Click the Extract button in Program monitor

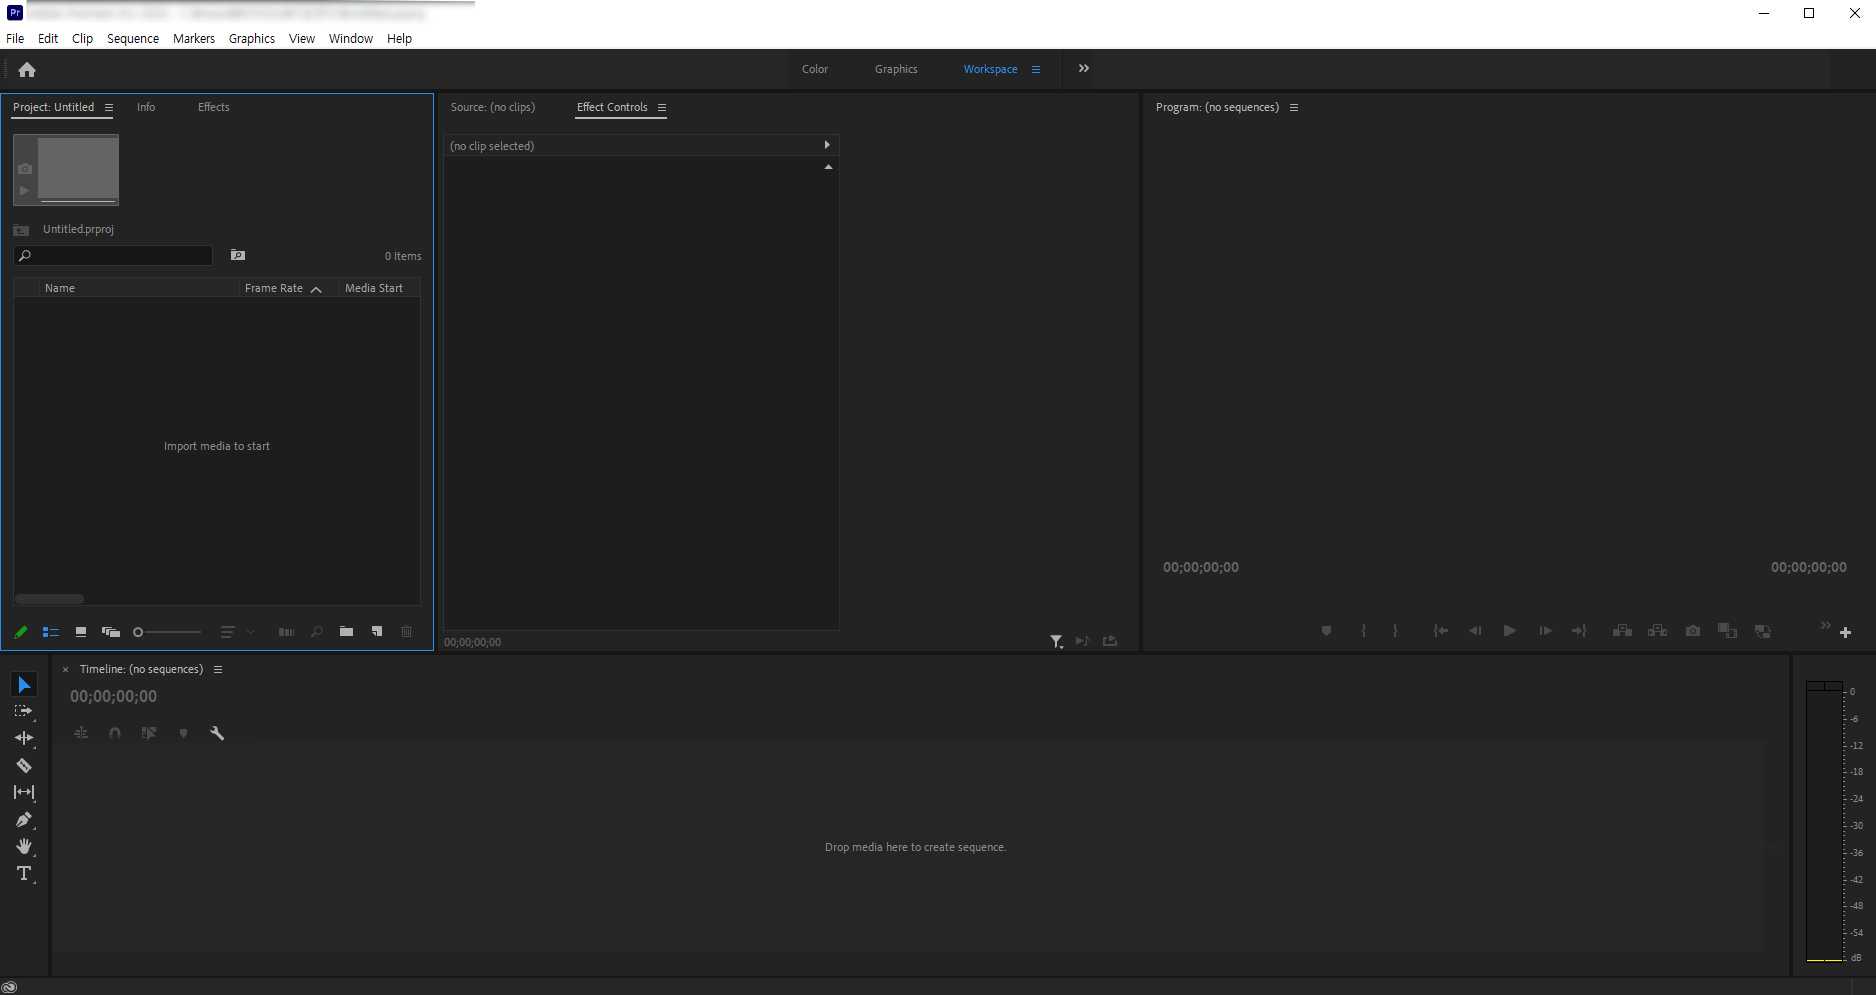coord(1657,631)
